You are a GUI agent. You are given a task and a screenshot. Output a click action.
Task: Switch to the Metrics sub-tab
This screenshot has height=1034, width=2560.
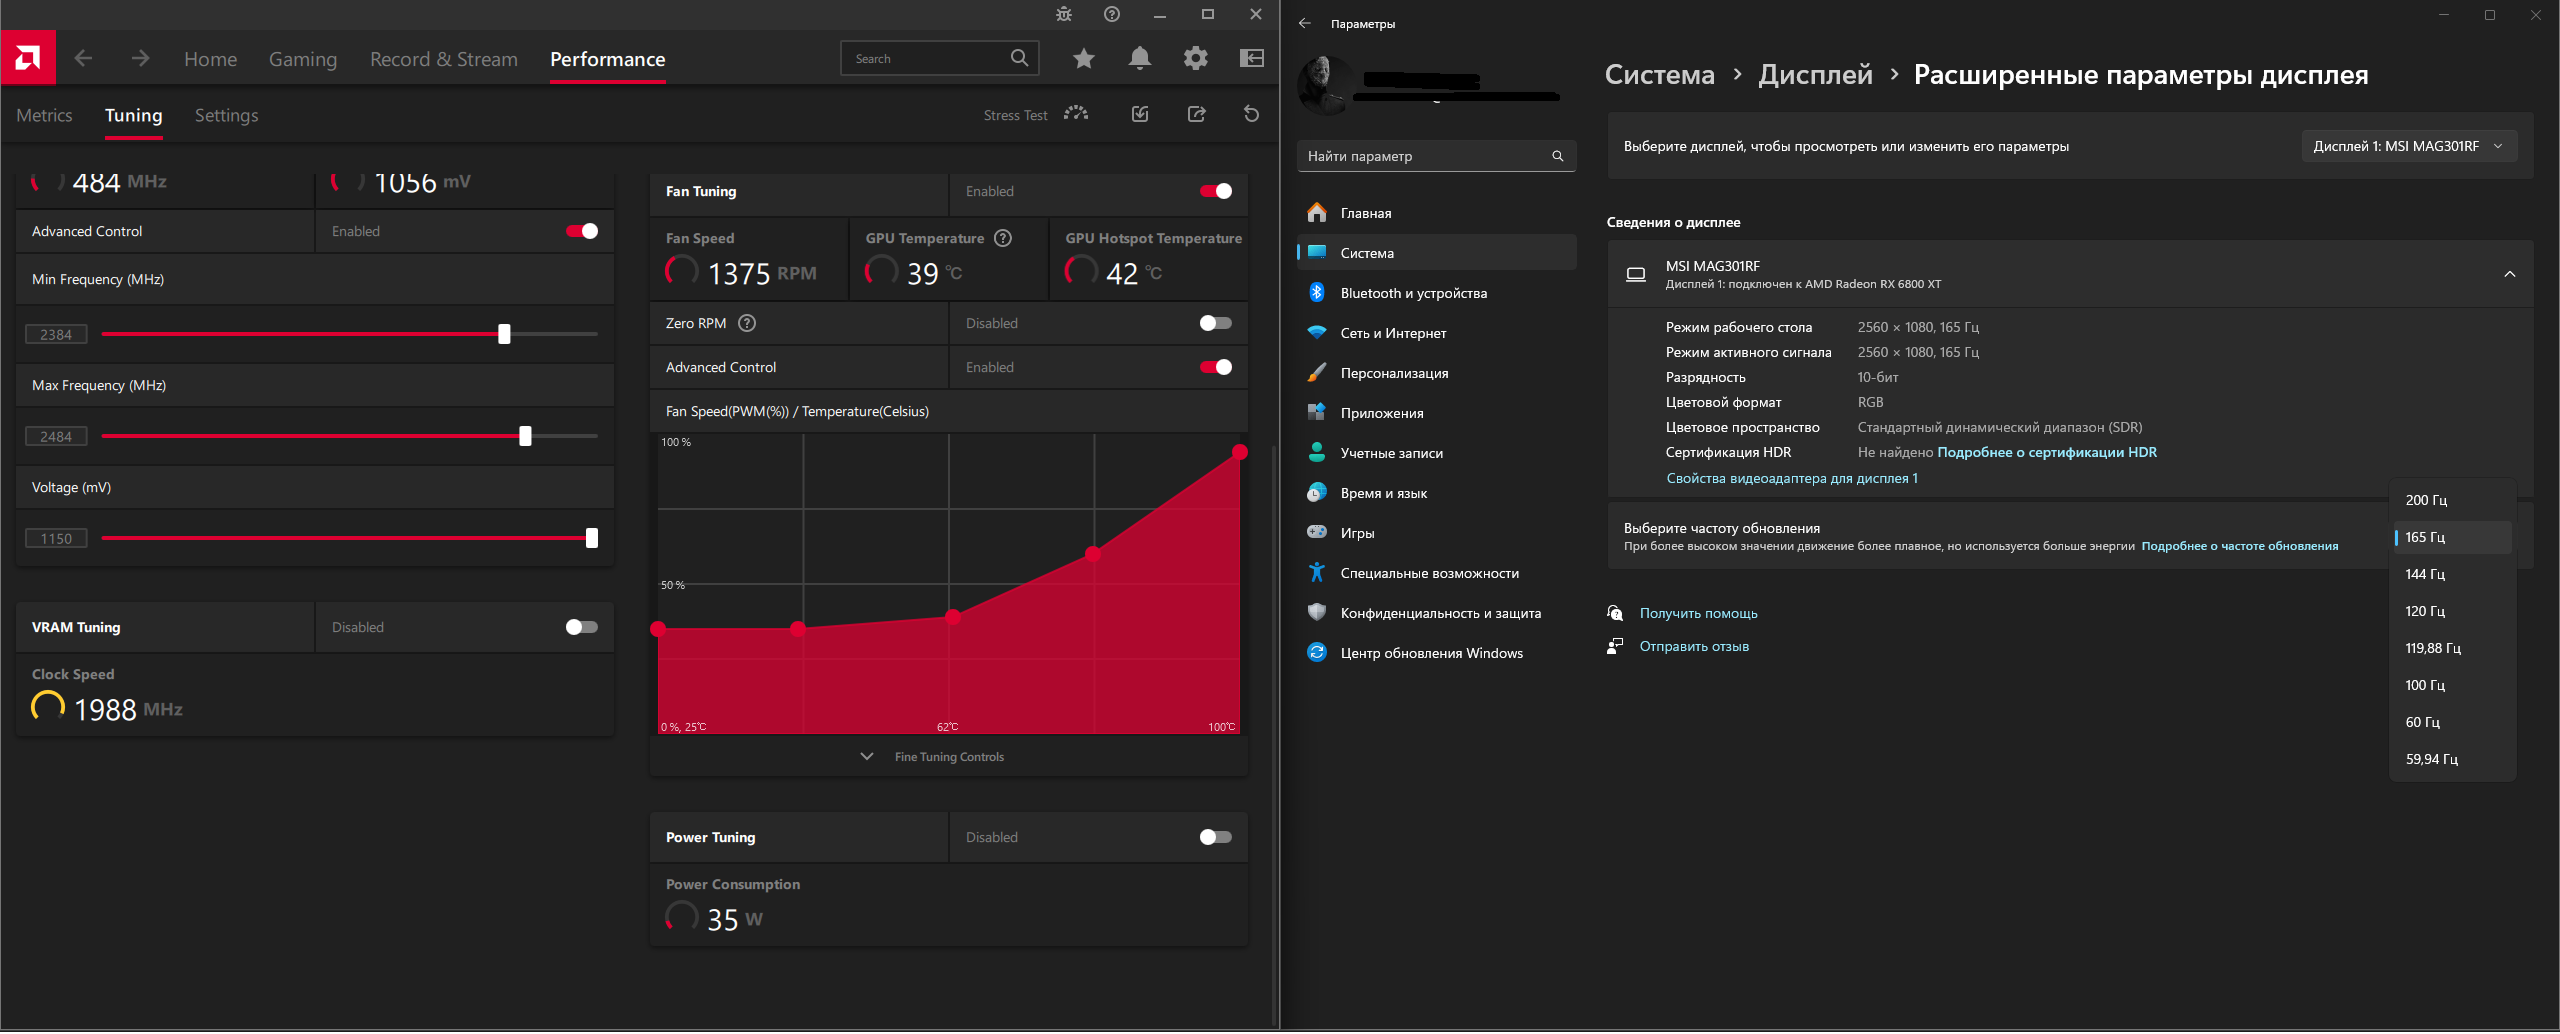pyautogui.click(x=44, y=115)
